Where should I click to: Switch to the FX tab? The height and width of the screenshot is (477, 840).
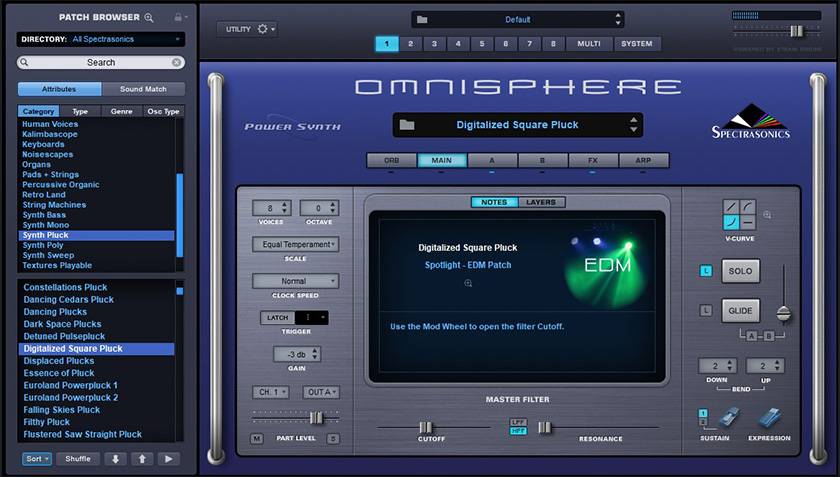pyautogui.click(x=593, y=160)
